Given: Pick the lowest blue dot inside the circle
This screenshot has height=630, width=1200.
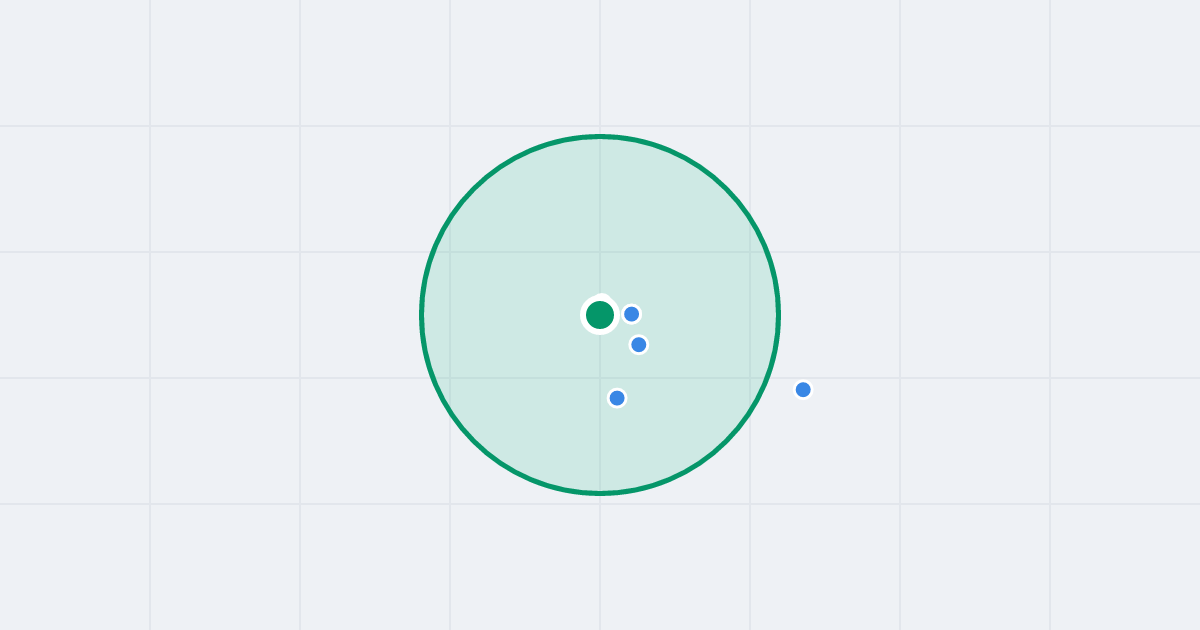Looking at the screenshot, I should coord(617,398).
